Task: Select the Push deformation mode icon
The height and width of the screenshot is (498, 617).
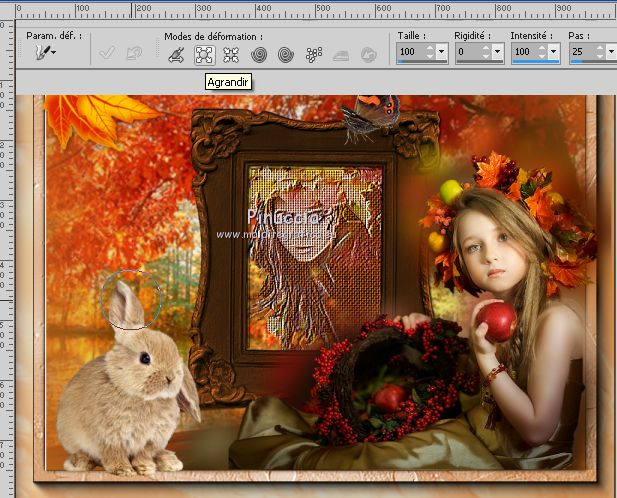Action: point(176,55)
